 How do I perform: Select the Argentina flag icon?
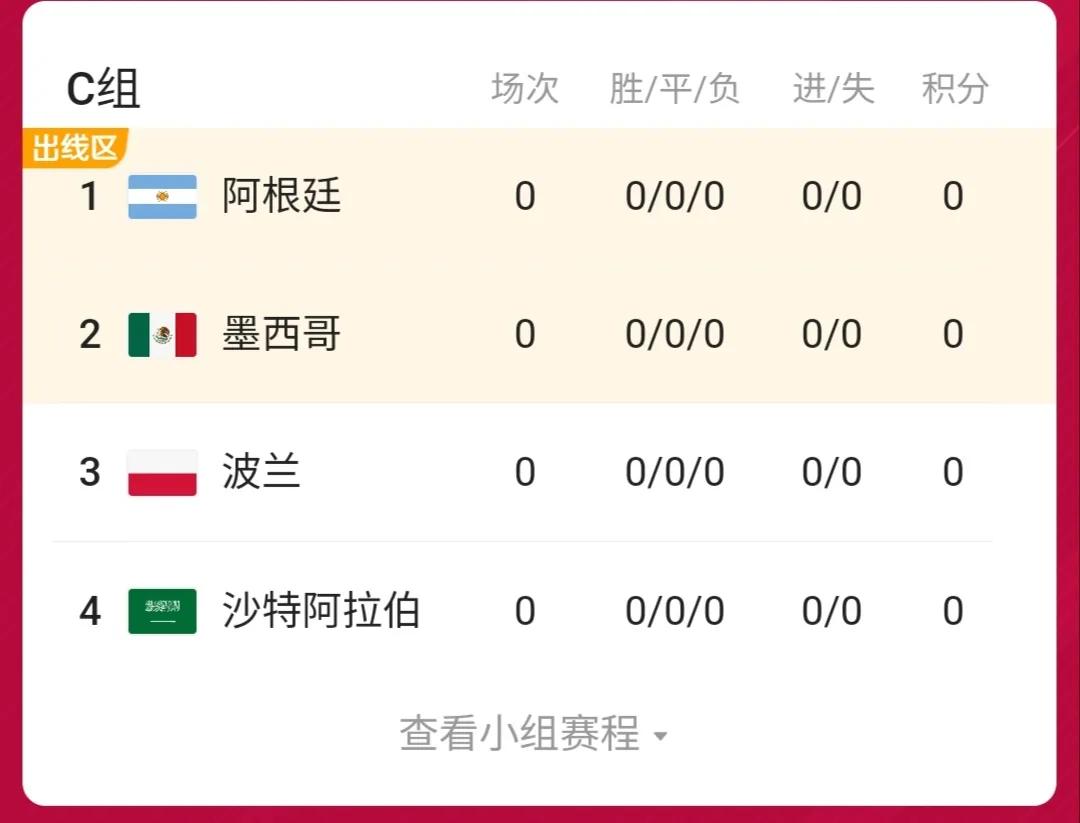[162, 197]
